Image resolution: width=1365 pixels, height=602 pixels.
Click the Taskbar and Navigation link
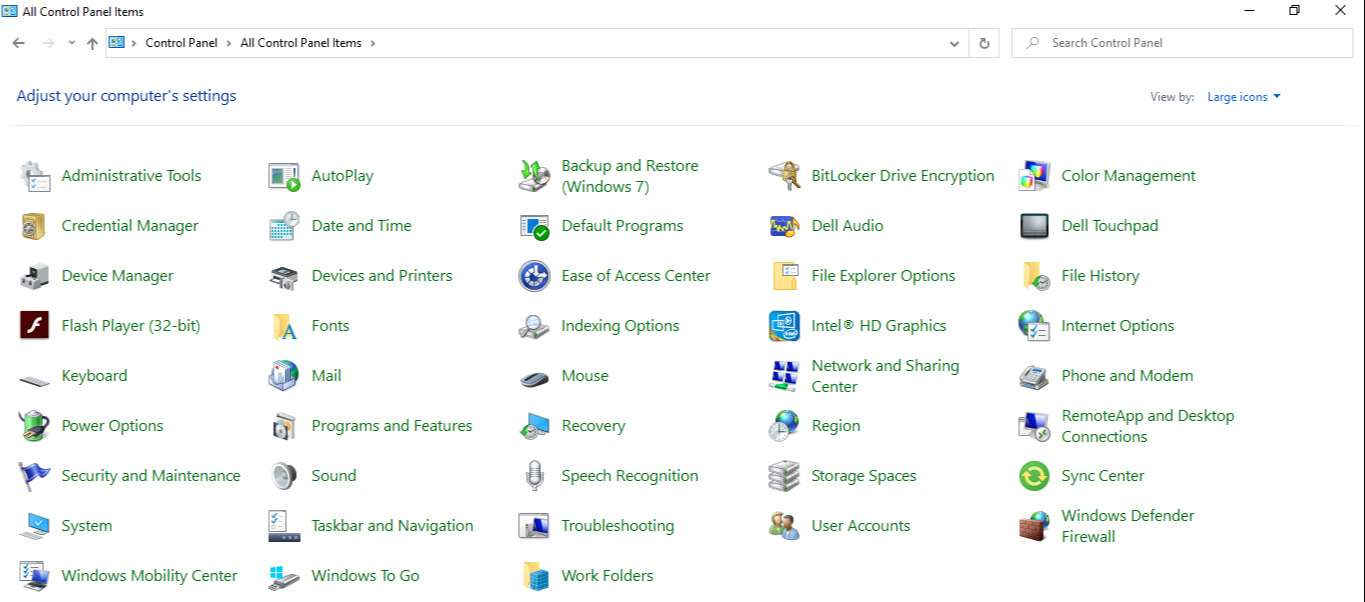pos(392,526)
